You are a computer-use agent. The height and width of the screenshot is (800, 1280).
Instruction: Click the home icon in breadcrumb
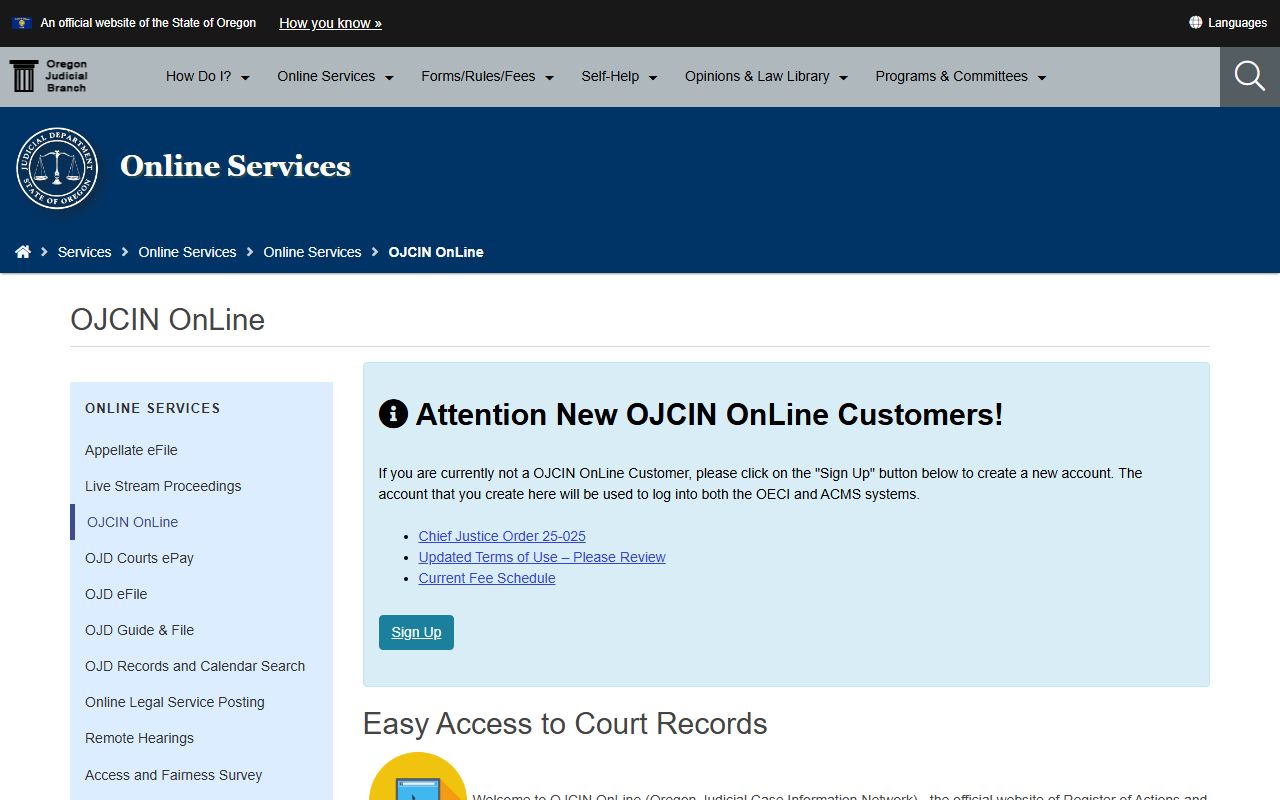click(x=23, y=252)
